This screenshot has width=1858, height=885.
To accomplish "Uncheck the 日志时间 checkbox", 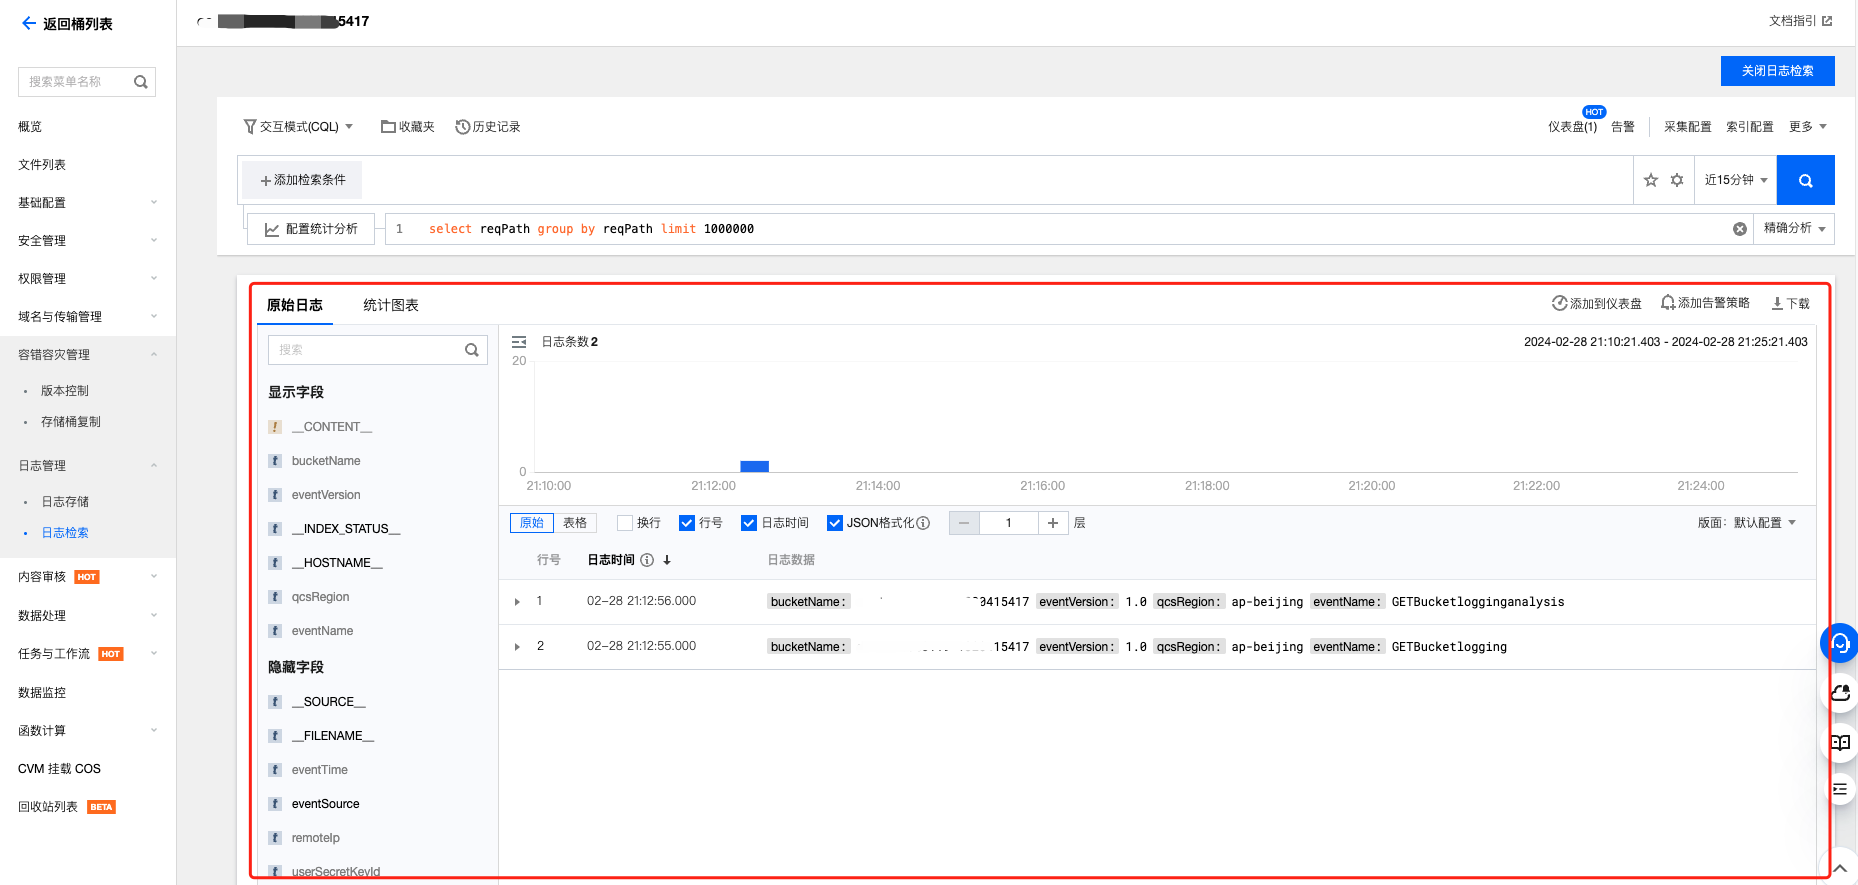I will click(x=749, y=523).
